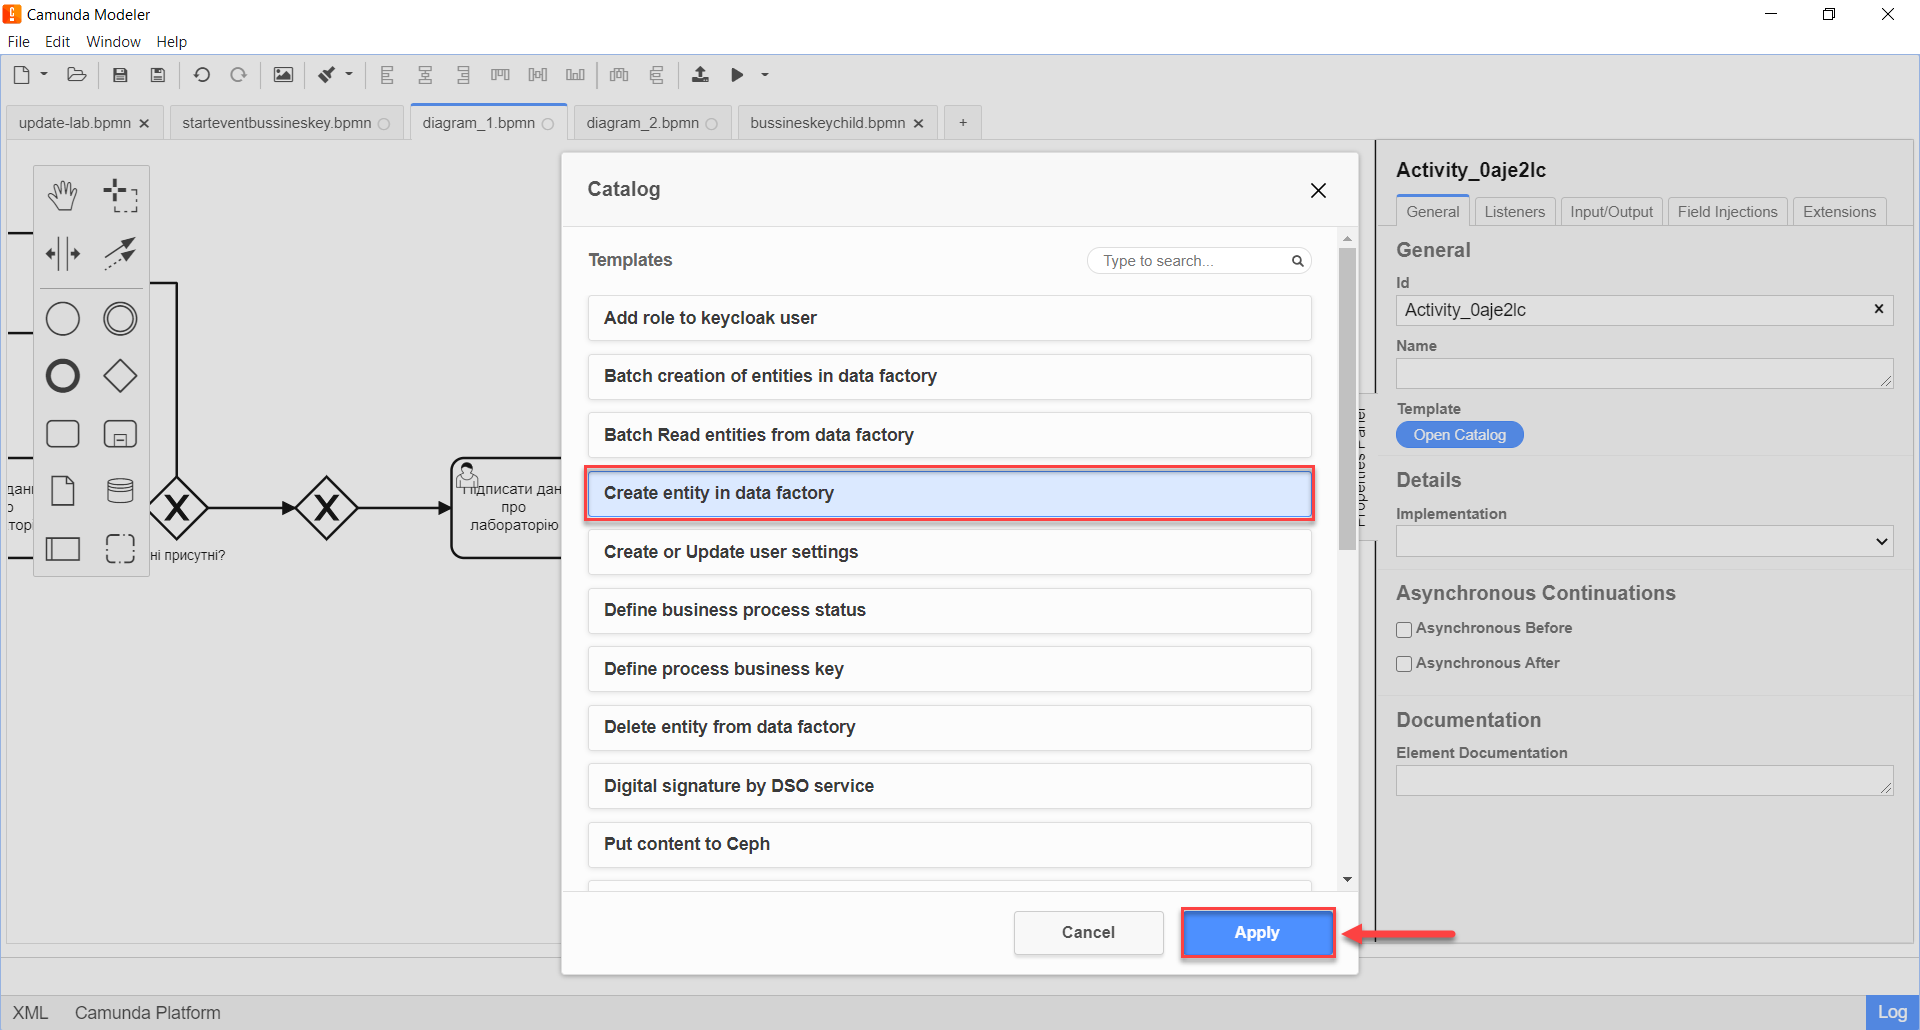
Task: Align elements to the top
Action: tap(500, 75)
